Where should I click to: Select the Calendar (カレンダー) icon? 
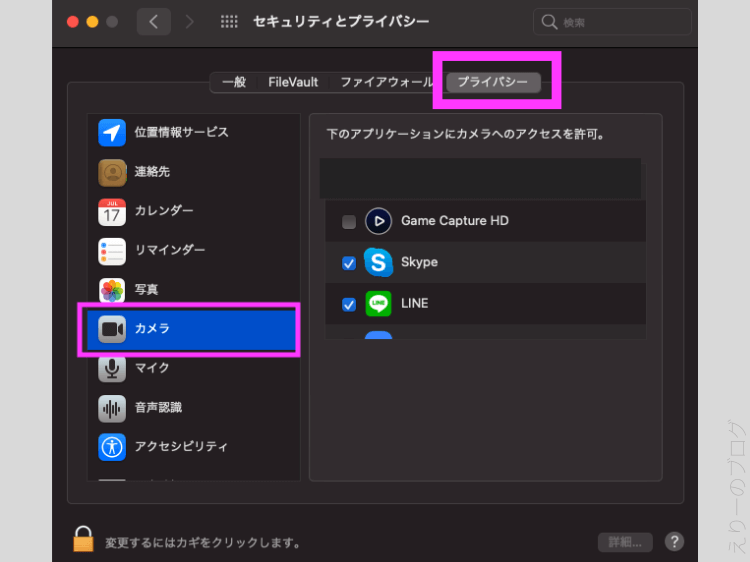pyautogui.click(x=112, y=211)
